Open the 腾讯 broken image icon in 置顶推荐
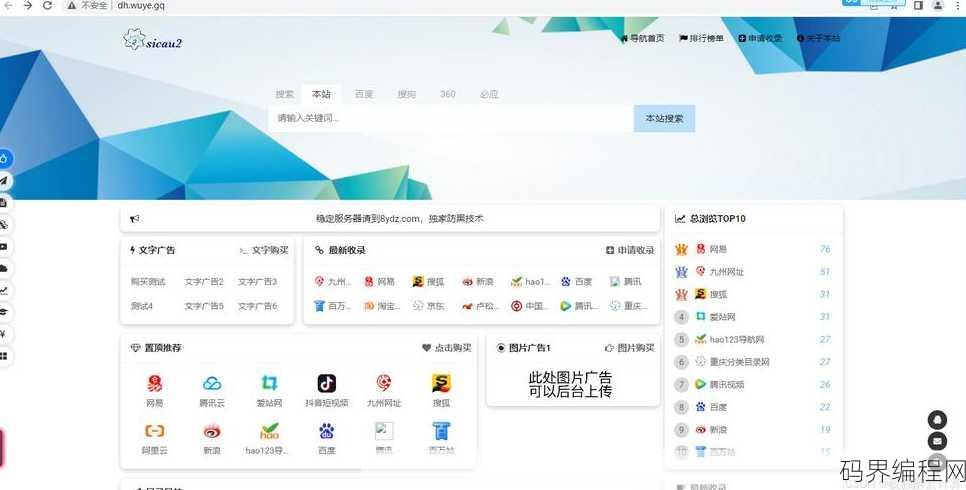Screen dimensions: 966x490 tap(384, 431)
